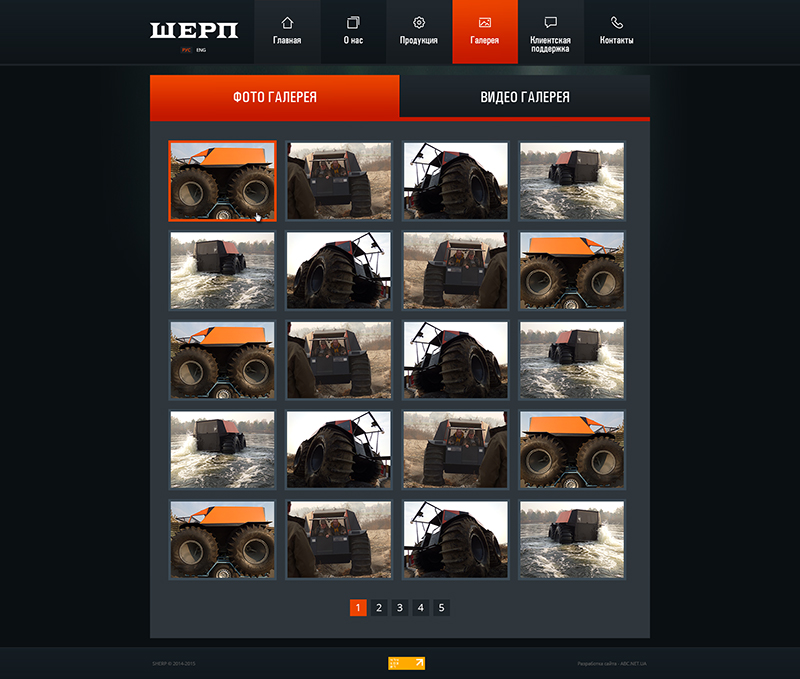The image size is (800, 679).
Task: Select the РУС language option
Action: pyautogui.click(x=186, y=49)
